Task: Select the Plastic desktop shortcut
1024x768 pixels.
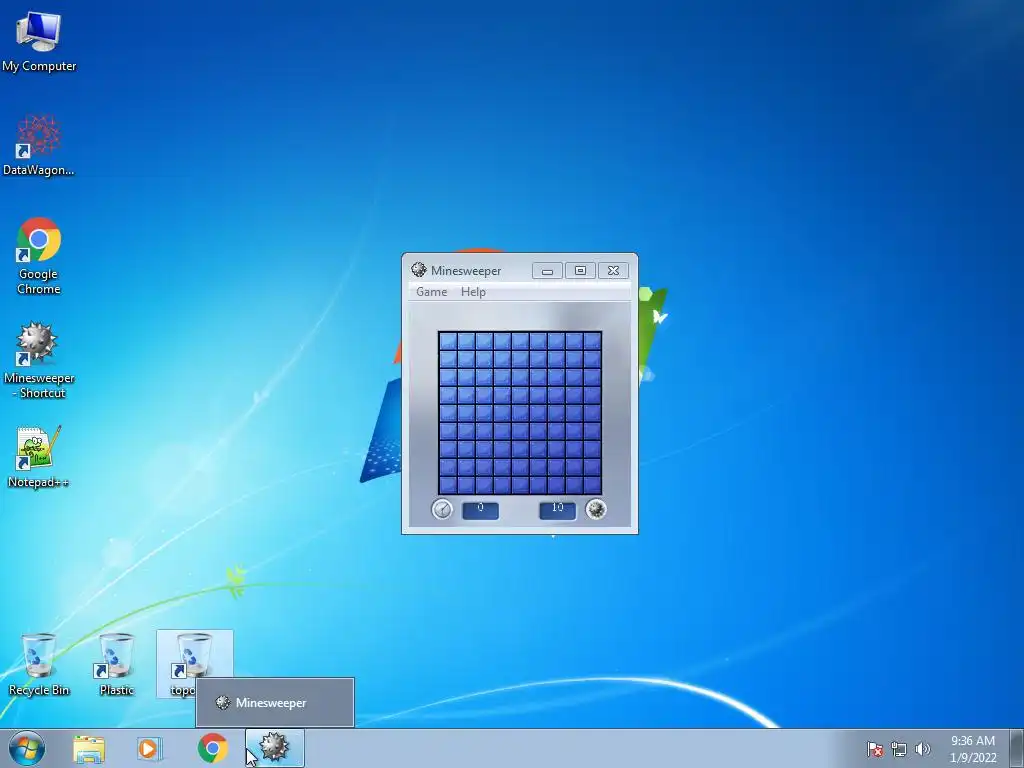Action: click(x=116, y=664)
